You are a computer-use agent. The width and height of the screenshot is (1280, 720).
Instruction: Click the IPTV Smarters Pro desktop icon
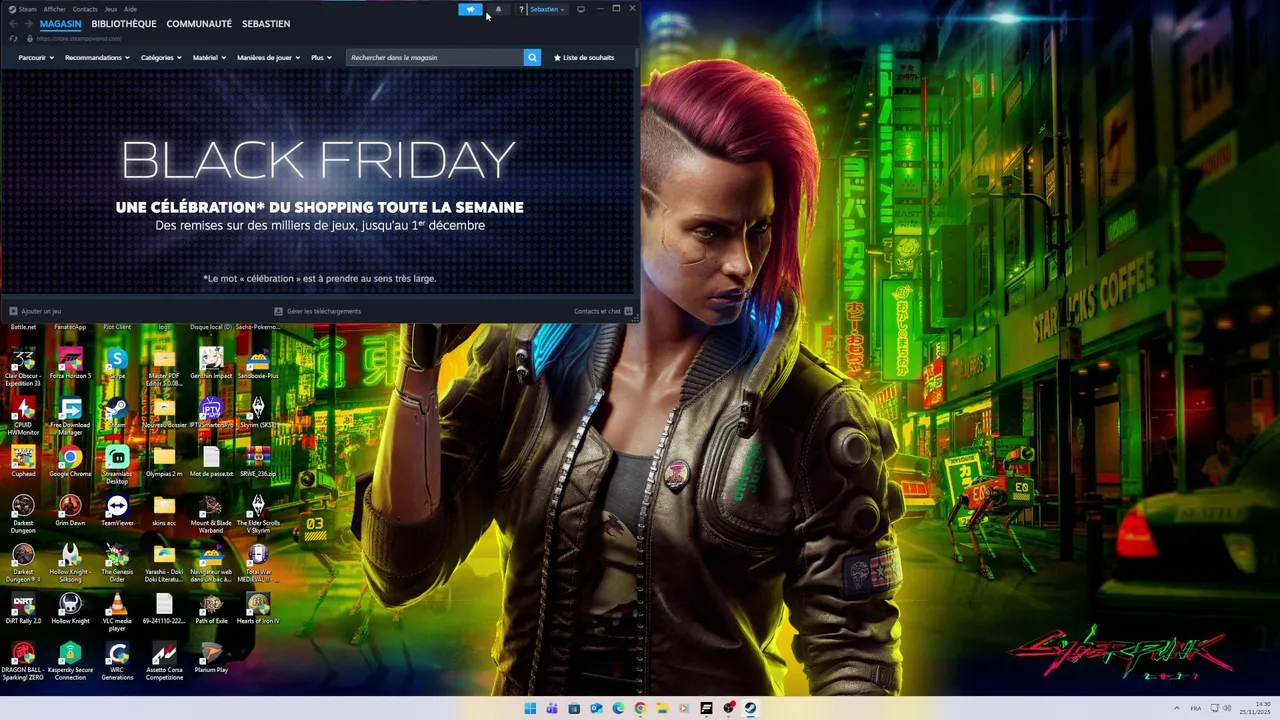pyautogui.click(x=211, y=412)
